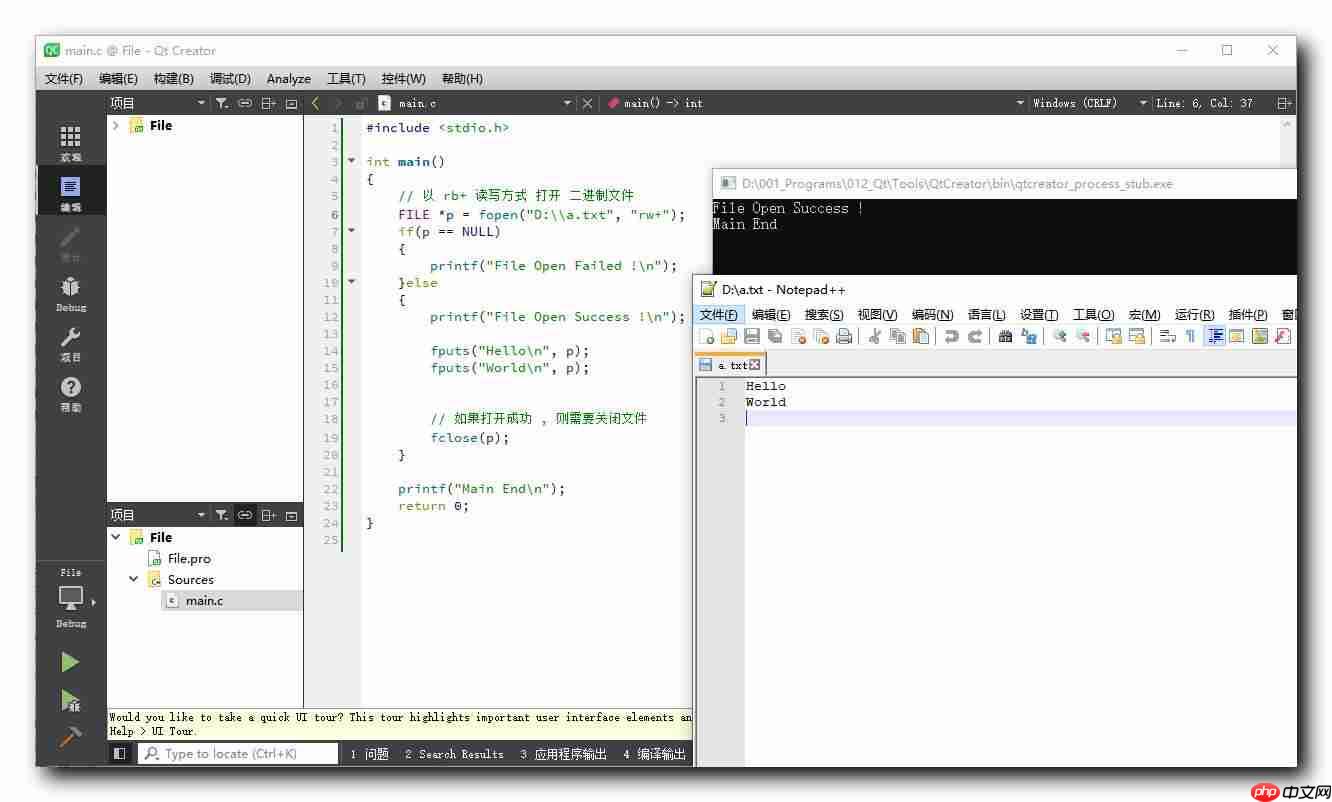Viewport: 1332px width, 802px height.
Task: Close the upper project panel
Action: pos(291,103)
